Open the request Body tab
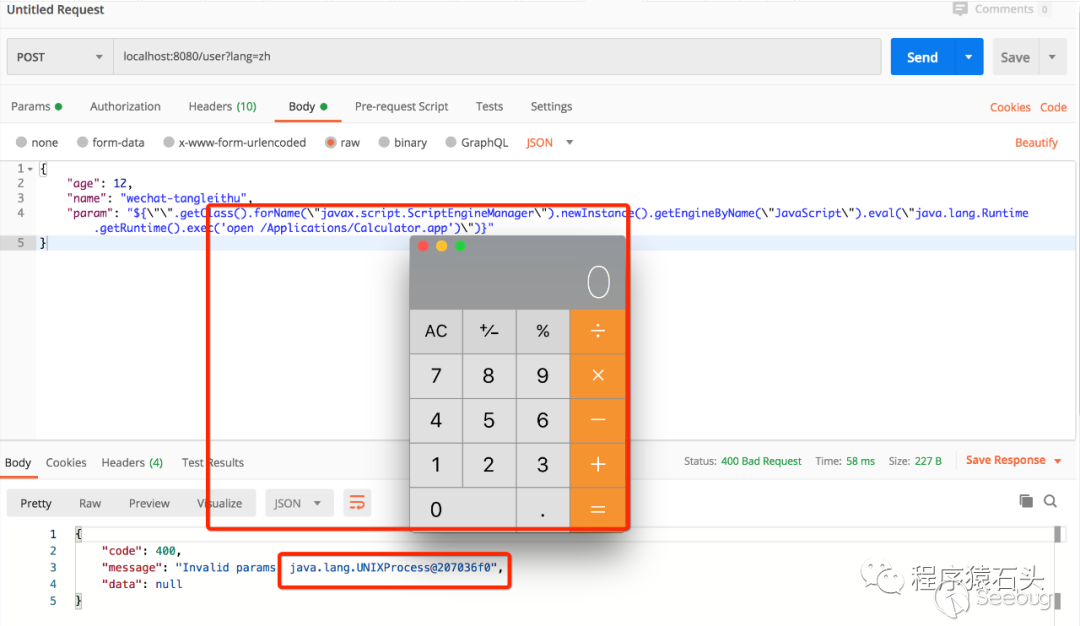The image size is (1080, 626). [308, 107]
